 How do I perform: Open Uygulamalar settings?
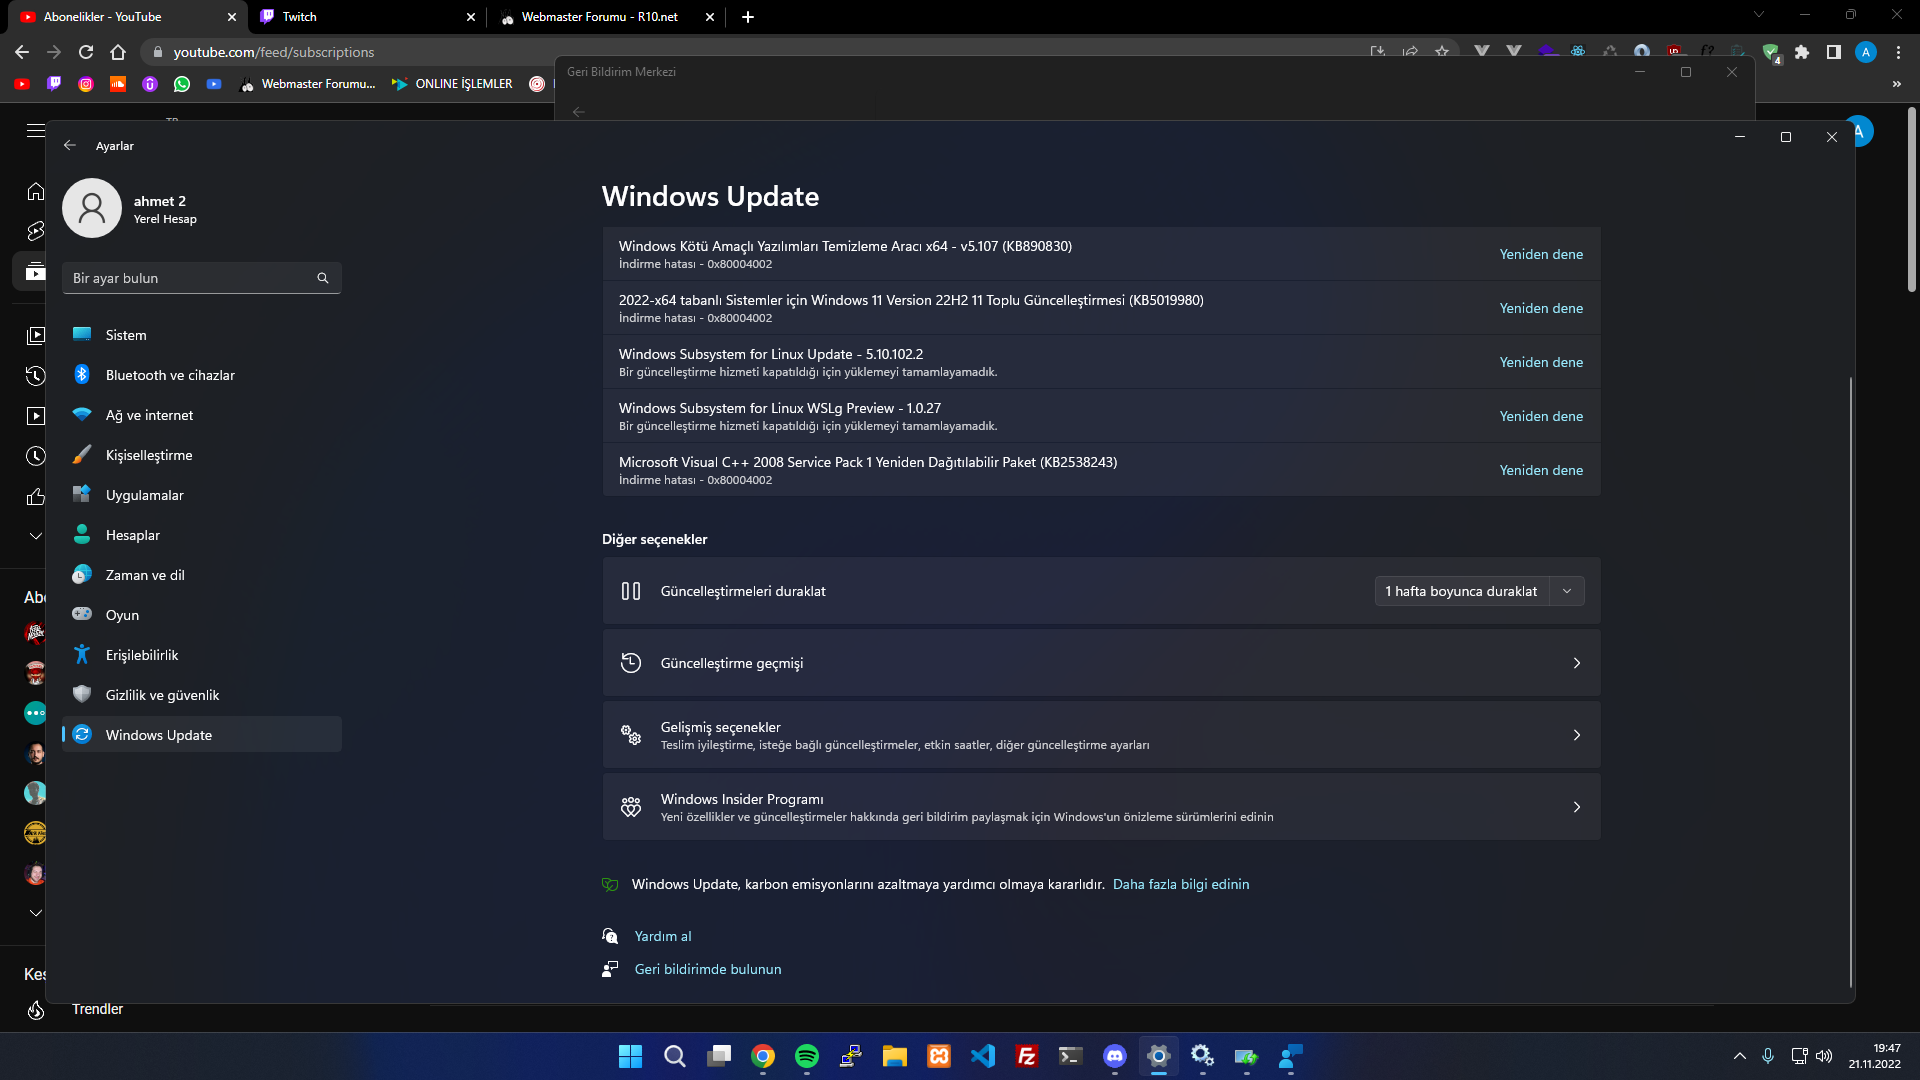click(x=201, y=495)
